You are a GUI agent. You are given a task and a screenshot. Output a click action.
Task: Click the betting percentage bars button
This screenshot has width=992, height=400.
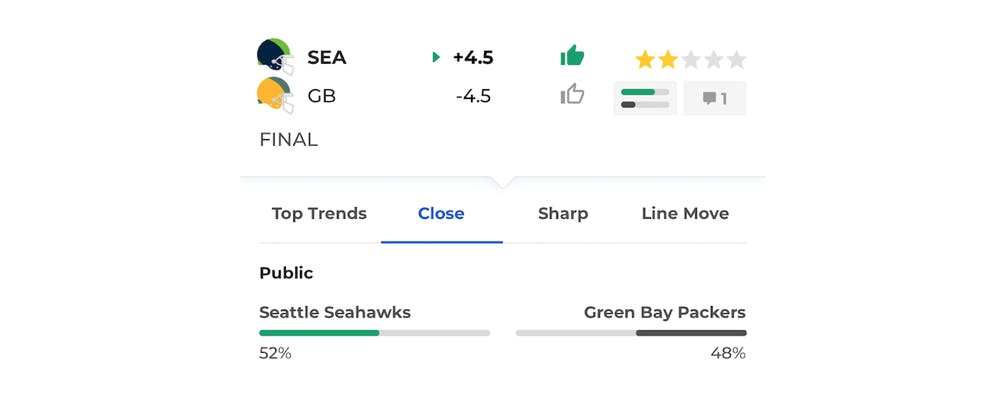[645, 98]
